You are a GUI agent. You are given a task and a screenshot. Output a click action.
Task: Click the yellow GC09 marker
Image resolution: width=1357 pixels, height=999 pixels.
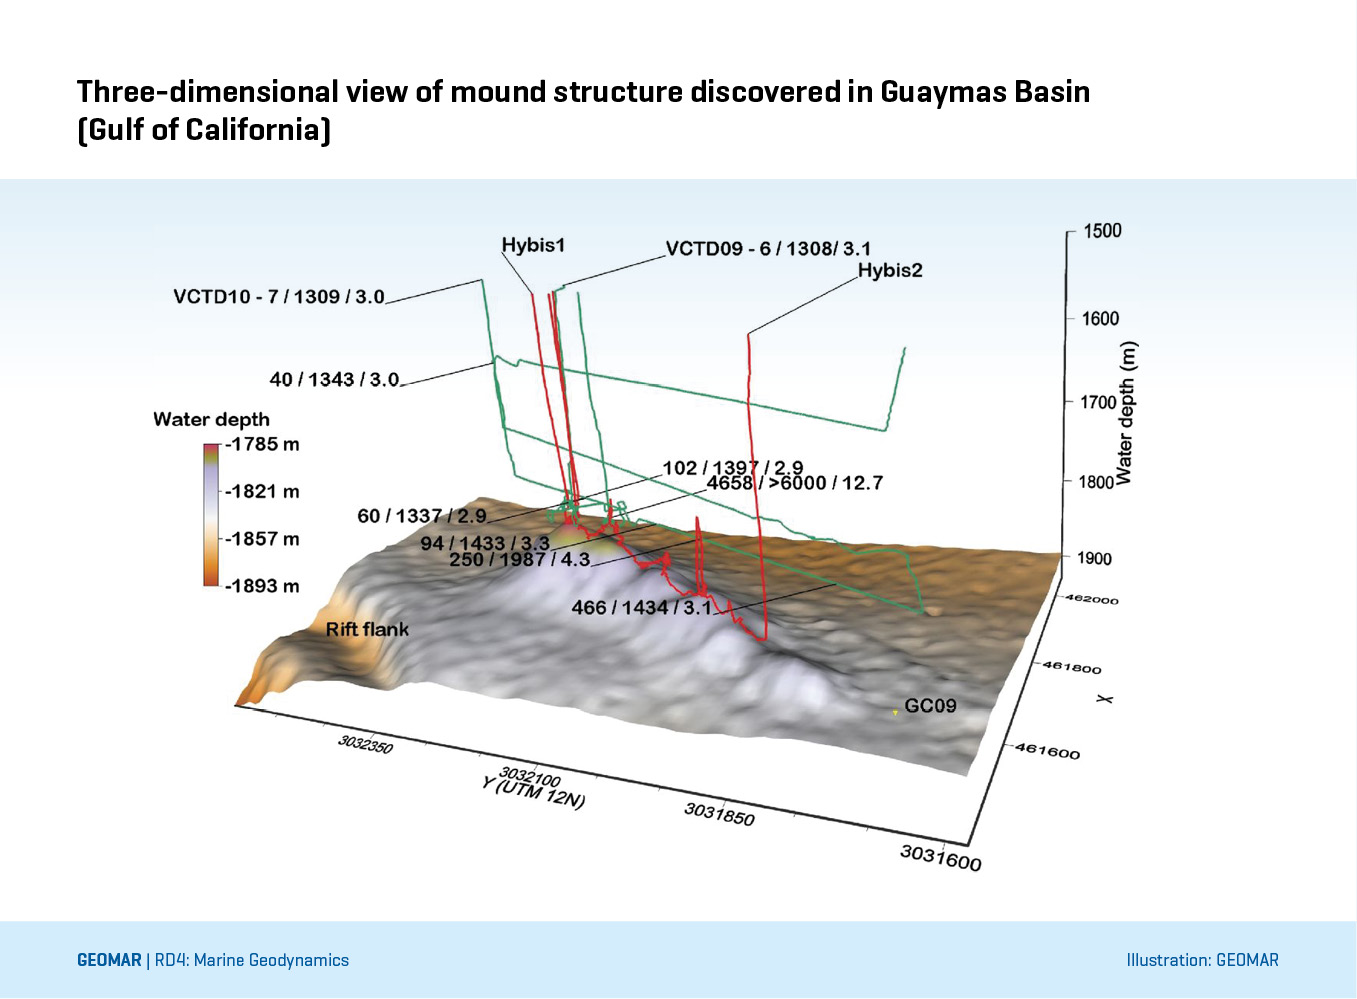895,713
